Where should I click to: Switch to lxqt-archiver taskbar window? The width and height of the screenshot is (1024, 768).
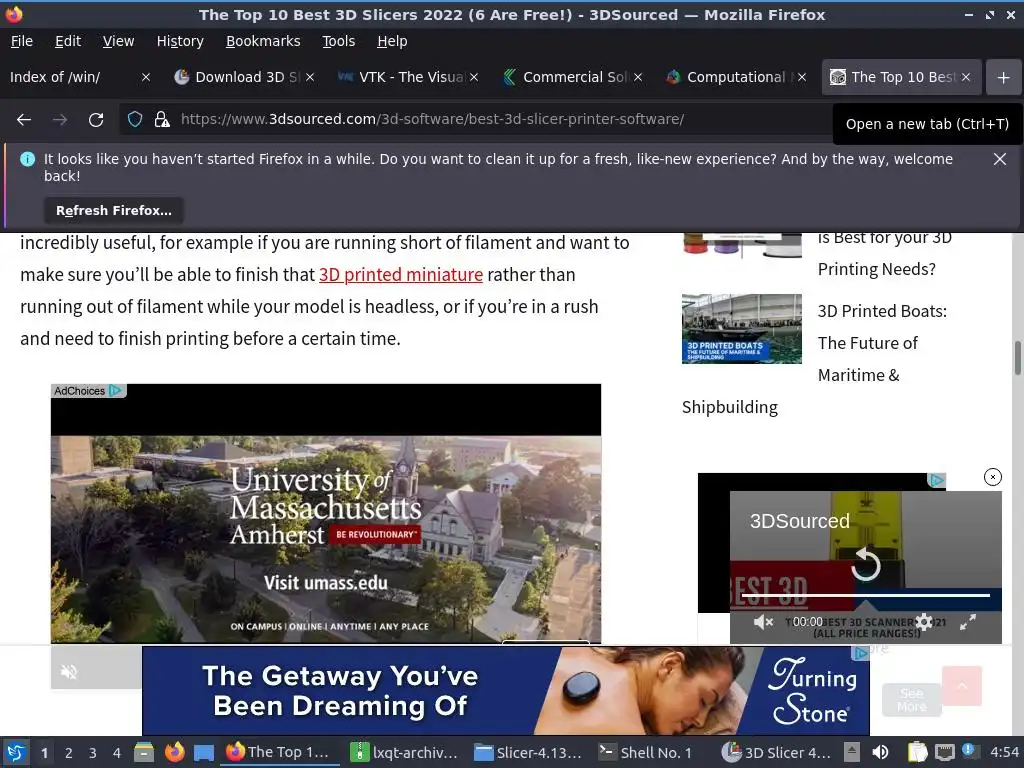pos(405,752)
